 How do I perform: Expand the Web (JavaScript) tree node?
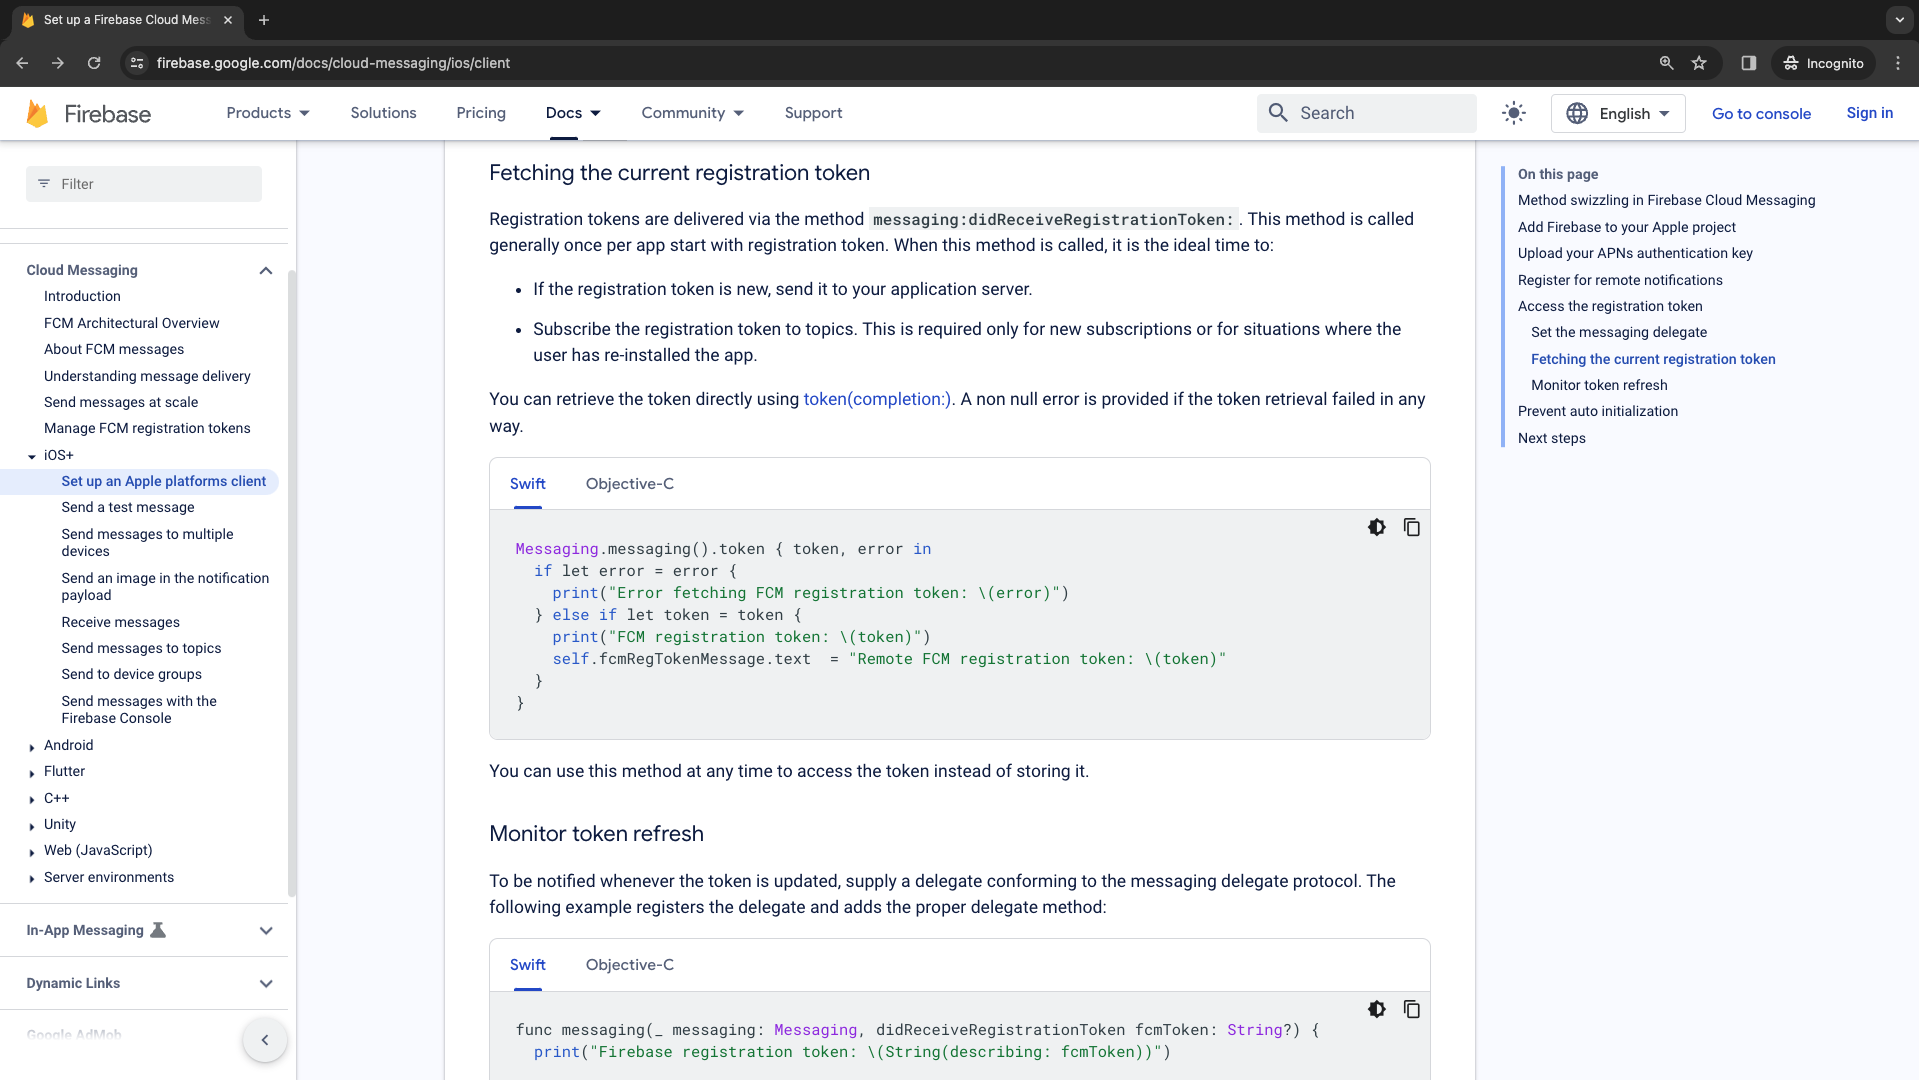tap(32, 852)
